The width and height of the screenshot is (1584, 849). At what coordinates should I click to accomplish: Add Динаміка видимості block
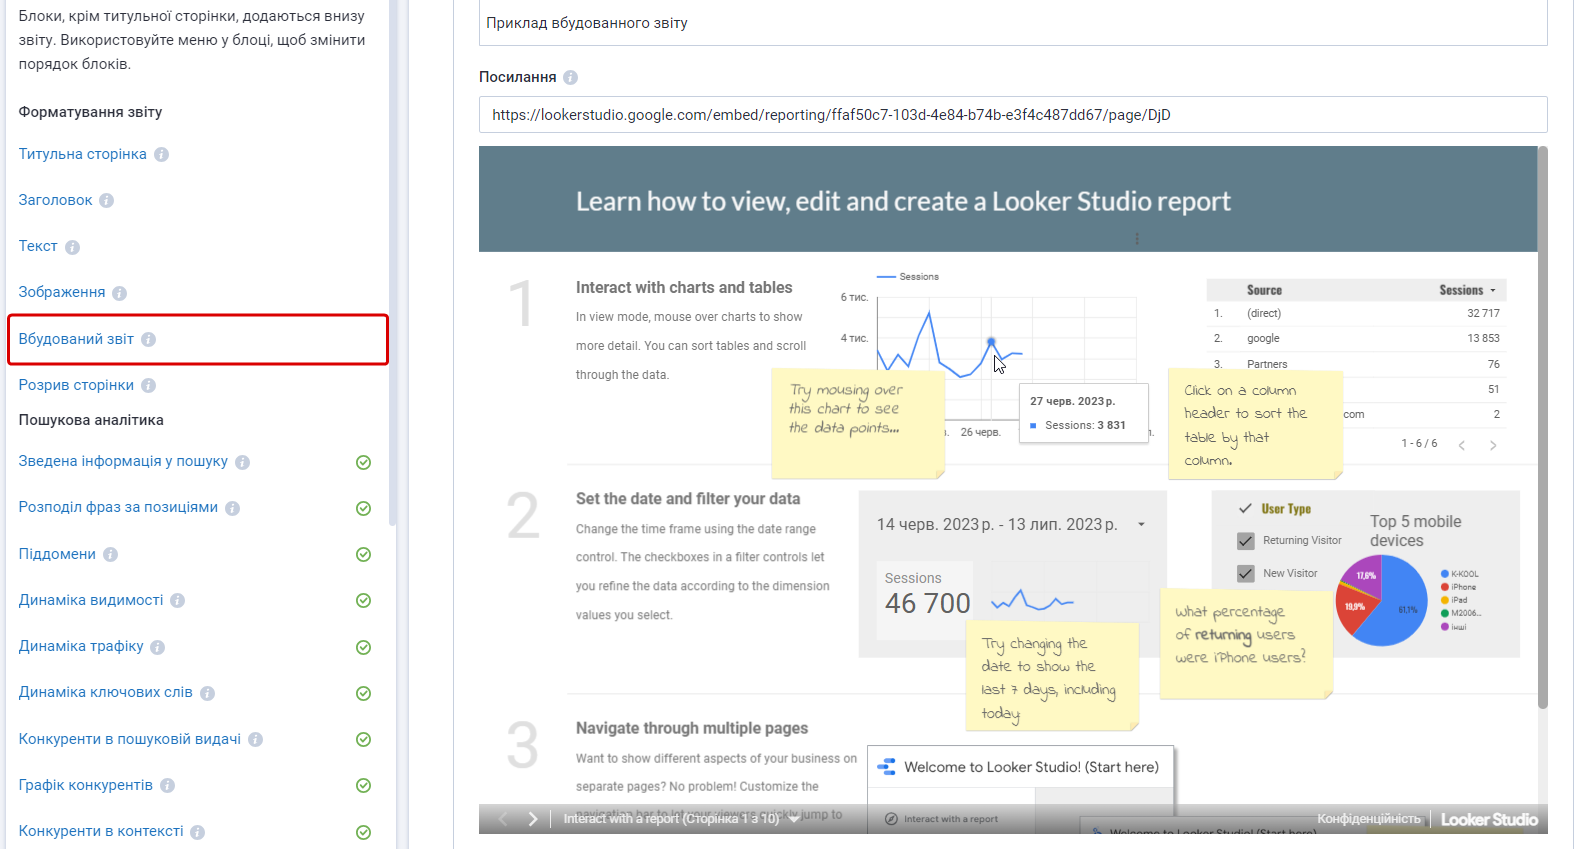click(x=91, y=600)
